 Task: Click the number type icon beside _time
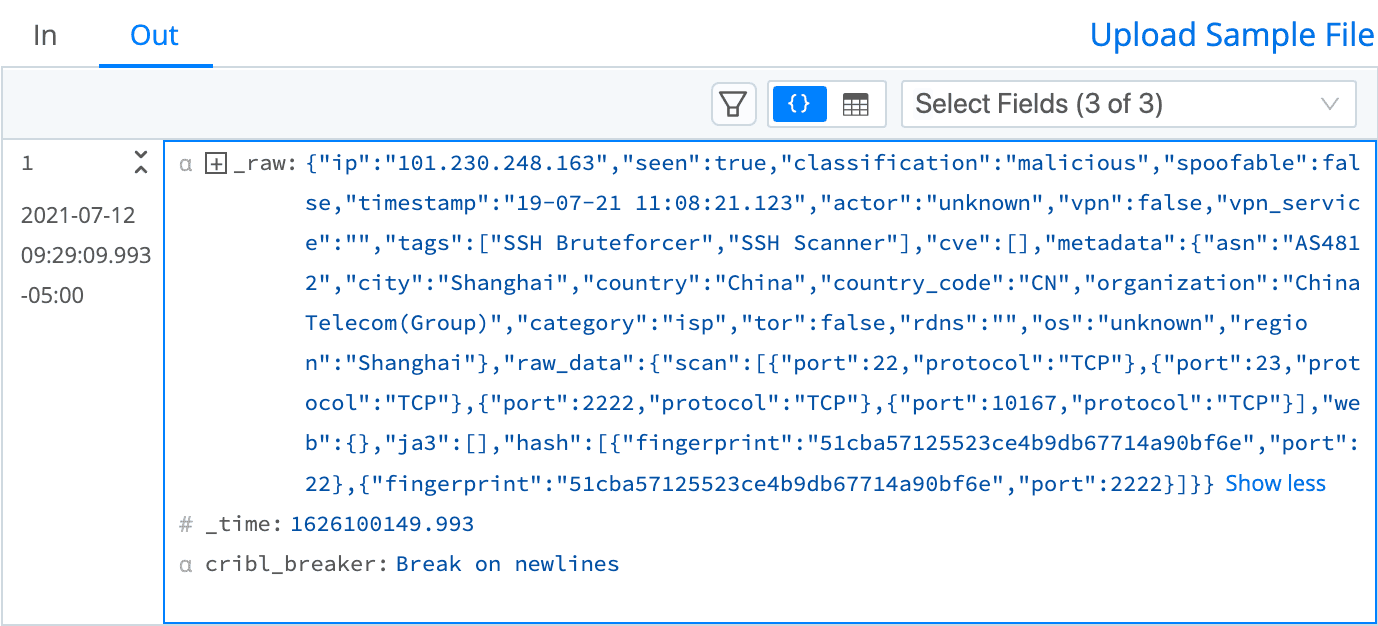(185, 524)
